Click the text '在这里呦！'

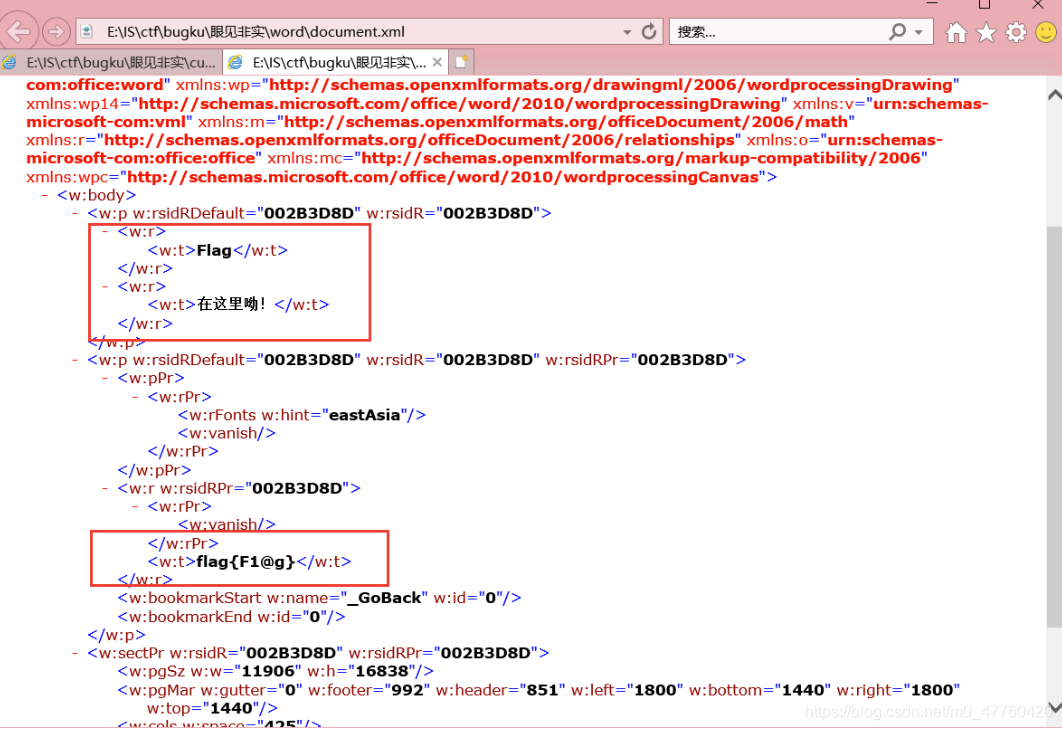coord(232,304)
